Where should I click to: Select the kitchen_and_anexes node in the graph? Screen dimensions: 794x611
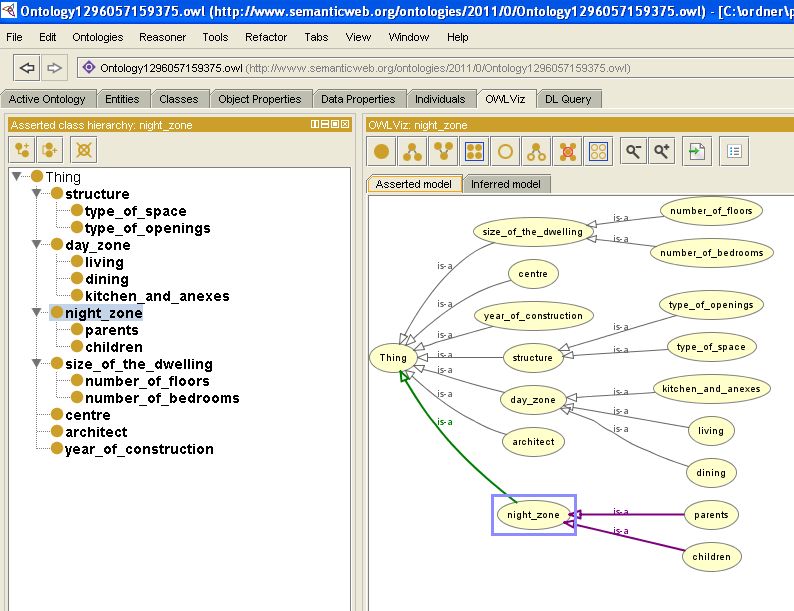tap(711, 389)
